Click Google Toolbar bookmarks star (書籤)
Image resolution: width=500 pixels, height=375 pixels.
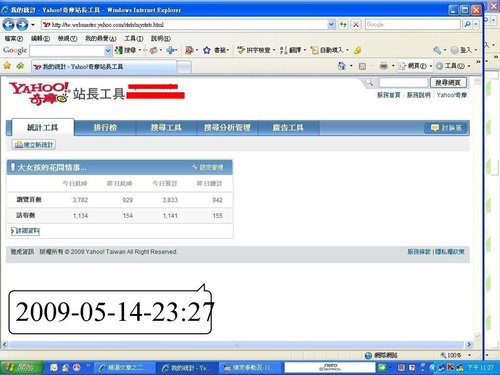pyautogui.click(x=216, y=50)
